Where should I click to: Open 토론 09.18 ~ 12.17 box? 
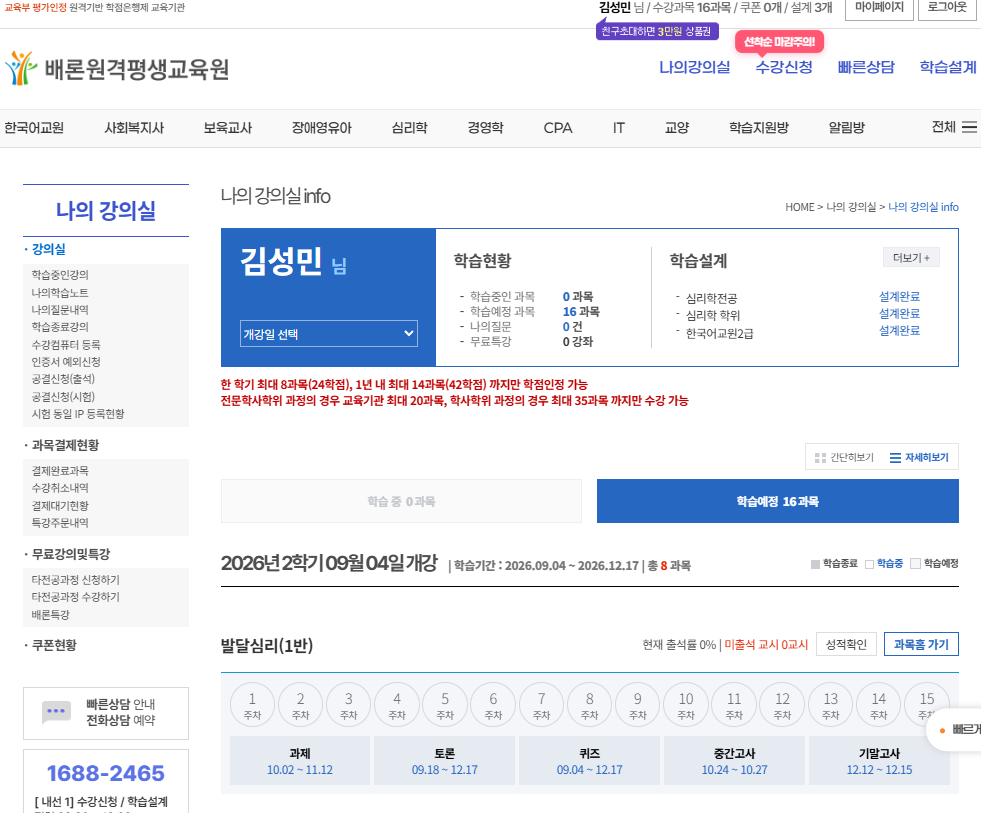[444, 760]
